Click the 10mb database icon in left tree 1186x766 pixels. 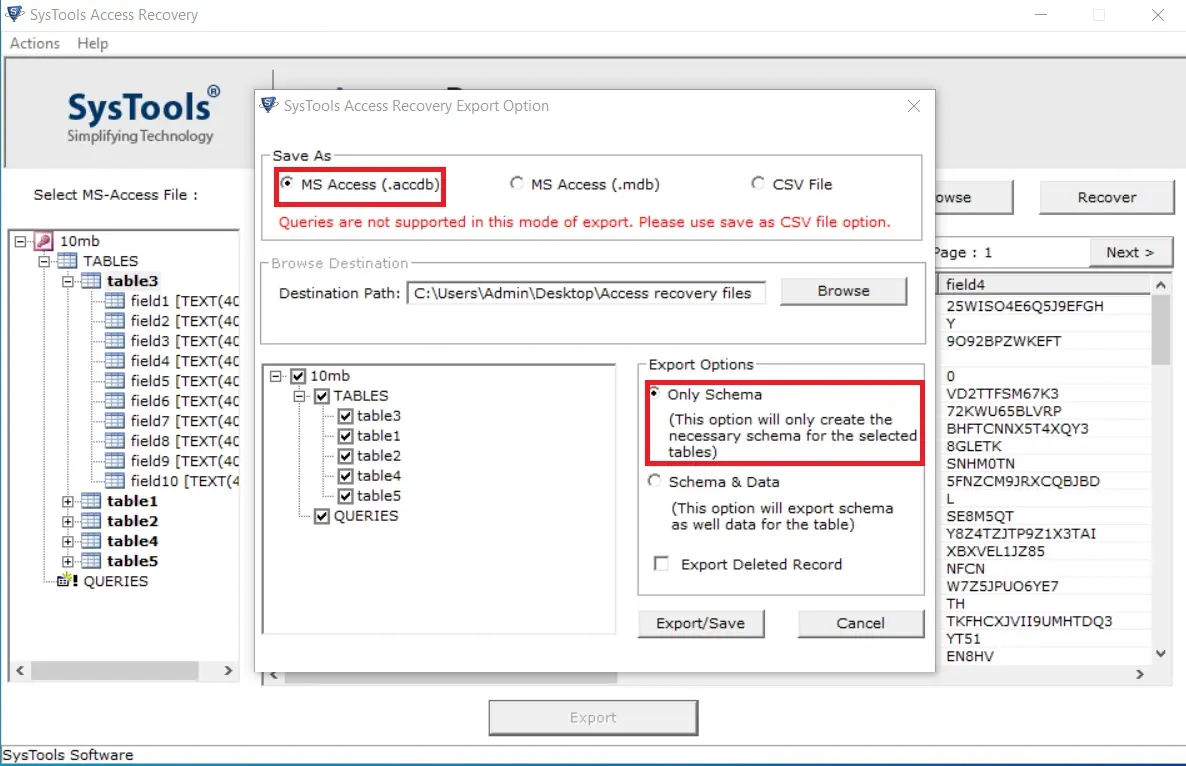(44, 241)
